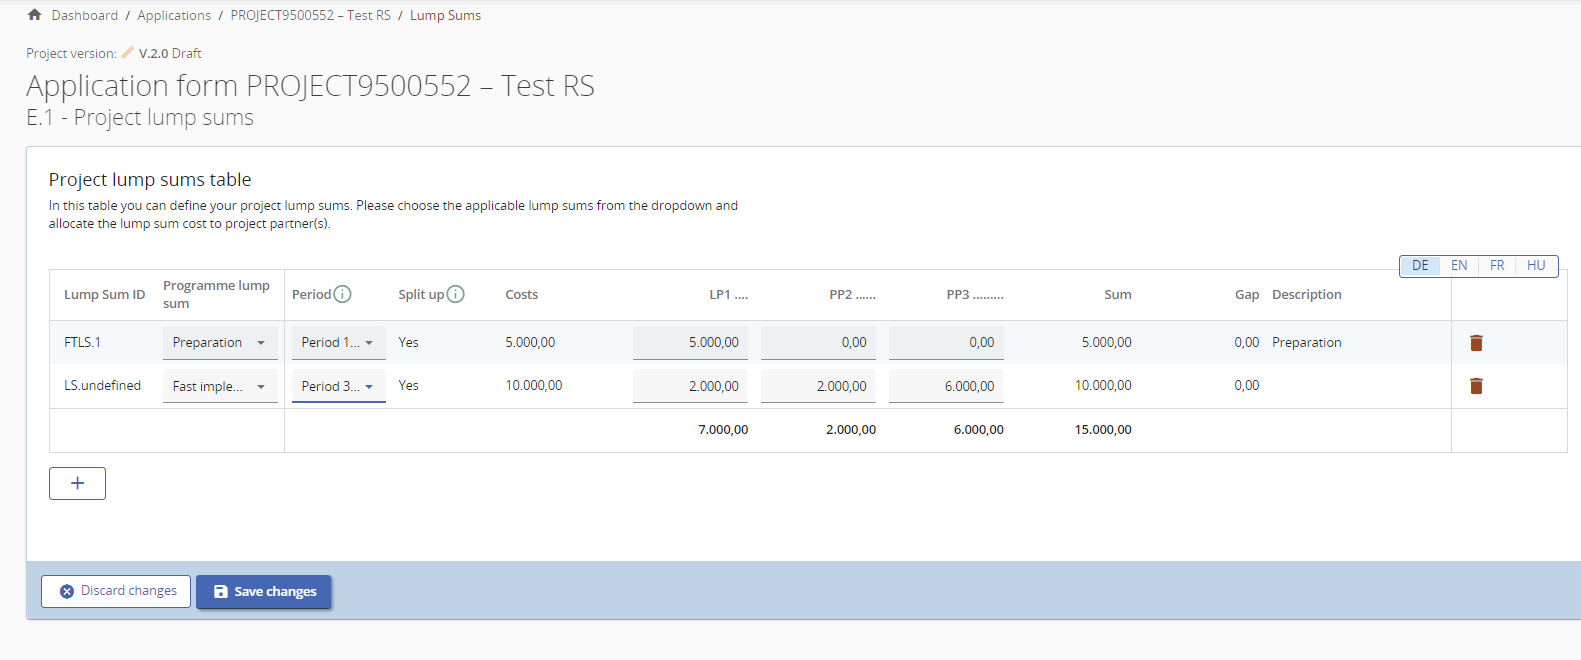The image size is (1581, 660).
Task: Expand the Period 1 dropdown
Action: click(338, 343)
